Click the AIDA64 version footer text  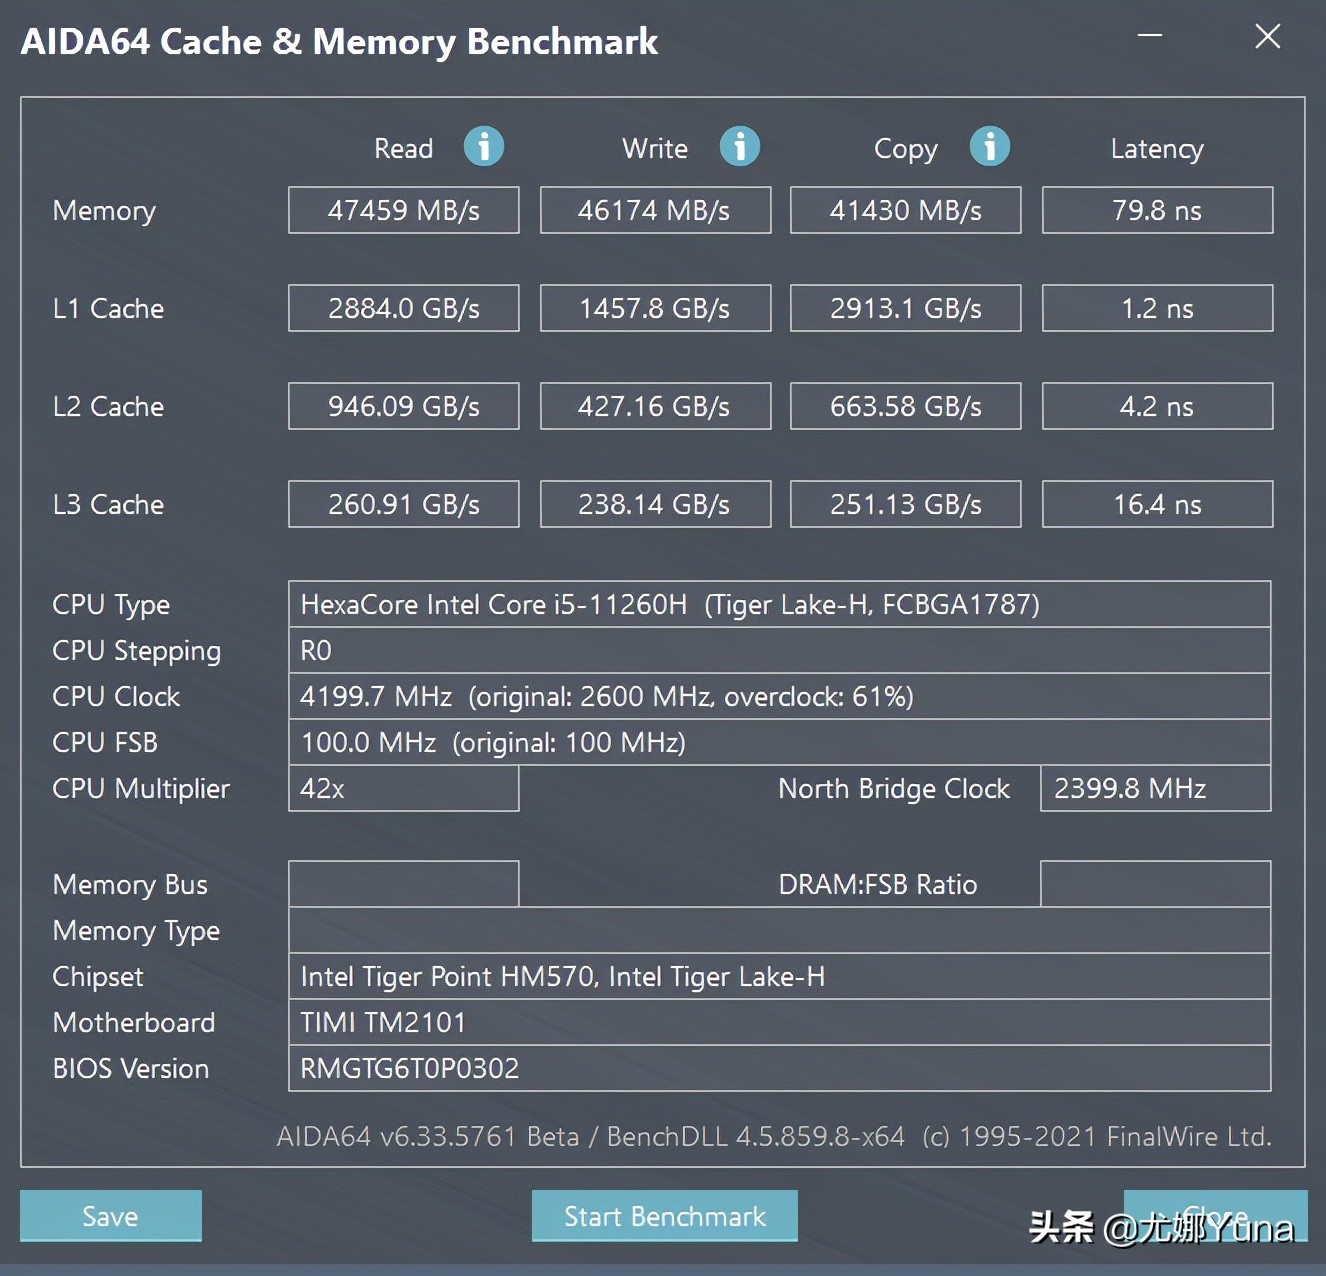point(774,1136)
